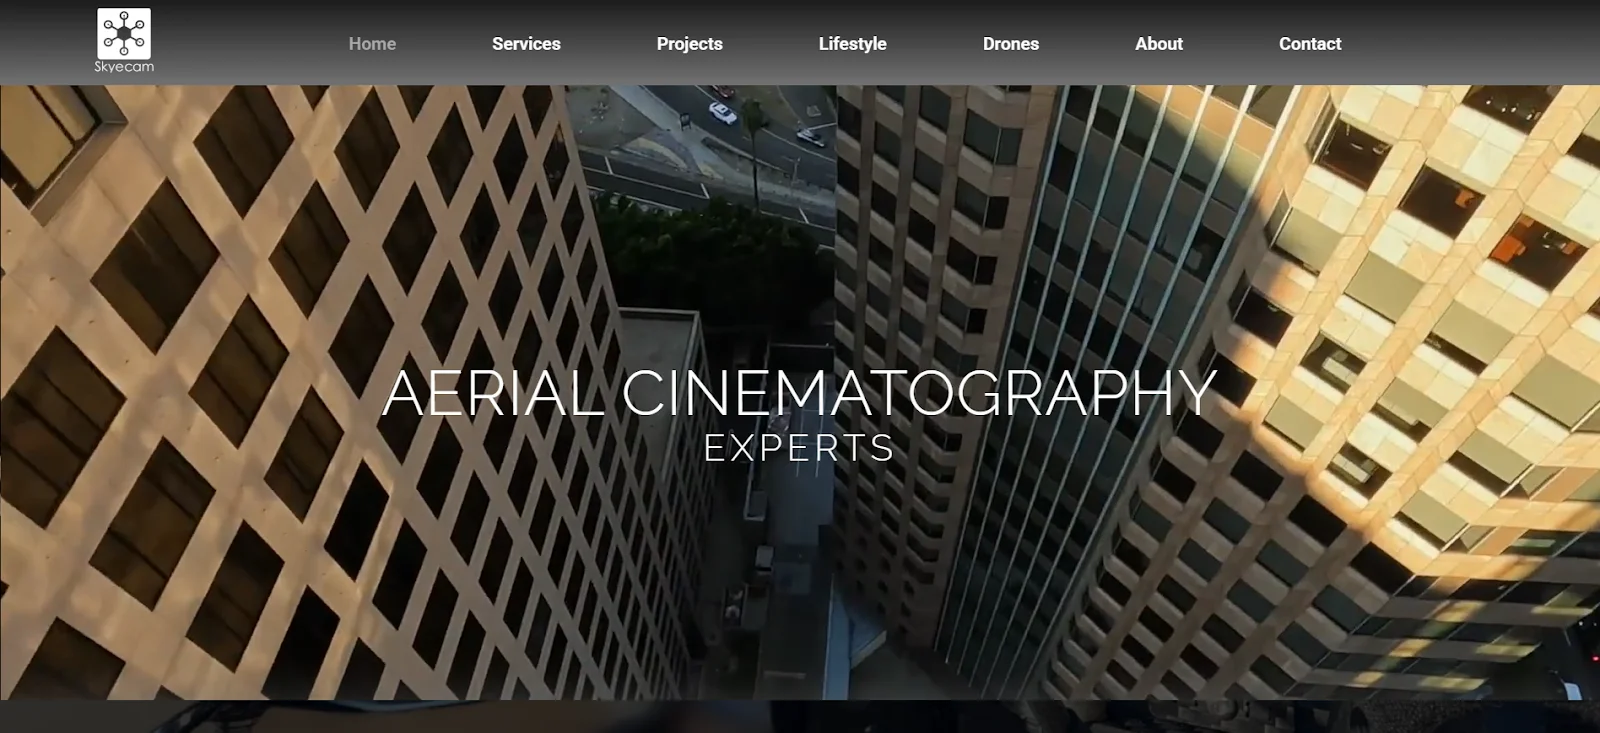Viewport: 1600px width, 733px height.
Task: Open the Projects menu item
Action: coord(689,44)
